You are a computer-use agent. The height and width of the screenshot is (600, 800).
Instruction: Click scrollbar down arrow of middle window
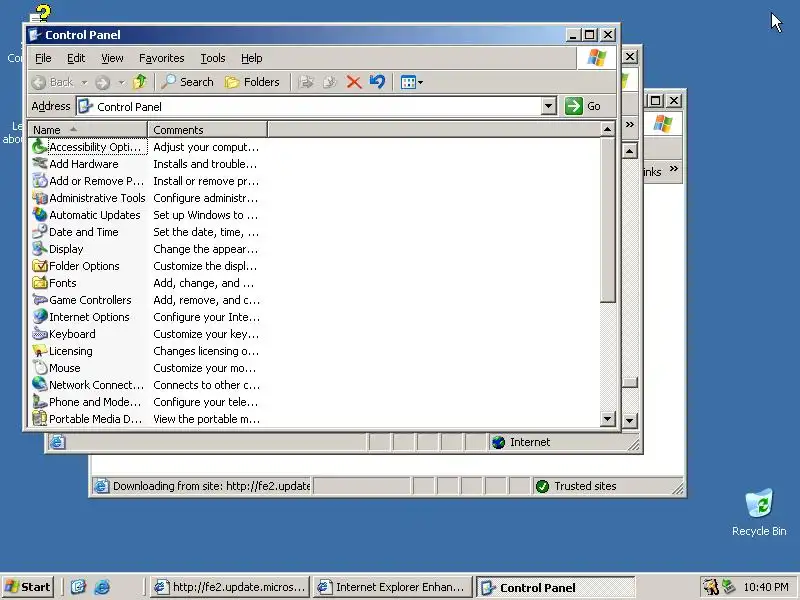630,421
